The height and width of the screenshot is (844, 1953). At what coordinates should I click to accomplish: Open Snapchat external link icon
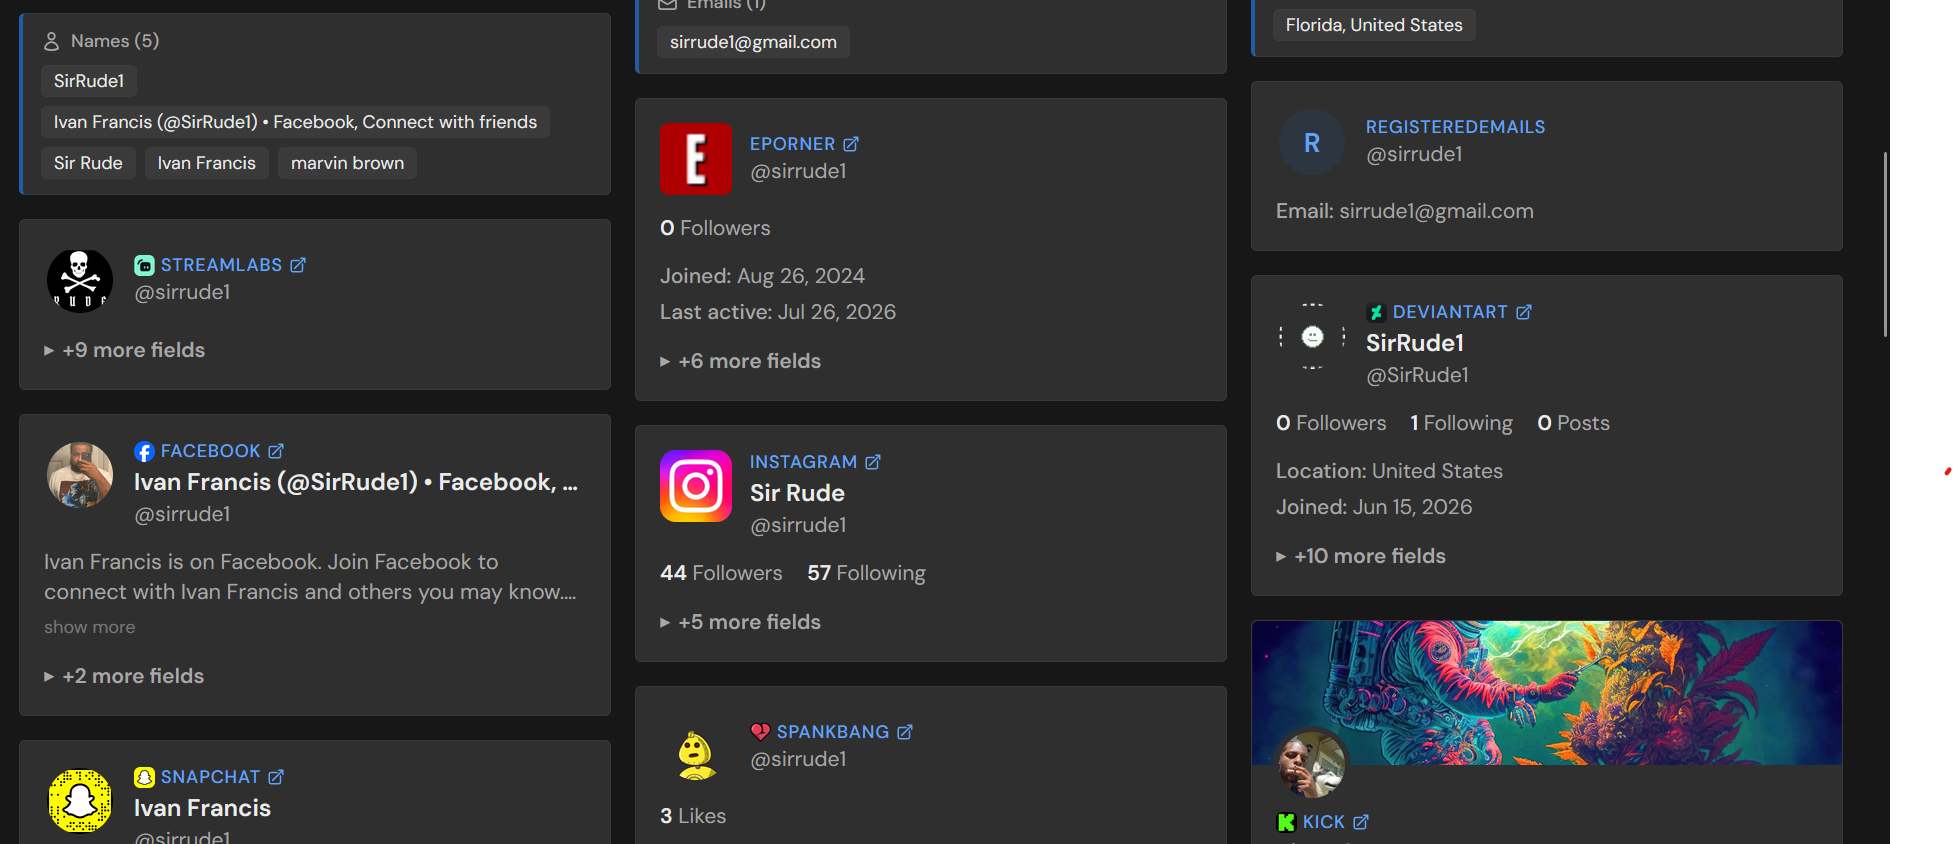[276, 777]
